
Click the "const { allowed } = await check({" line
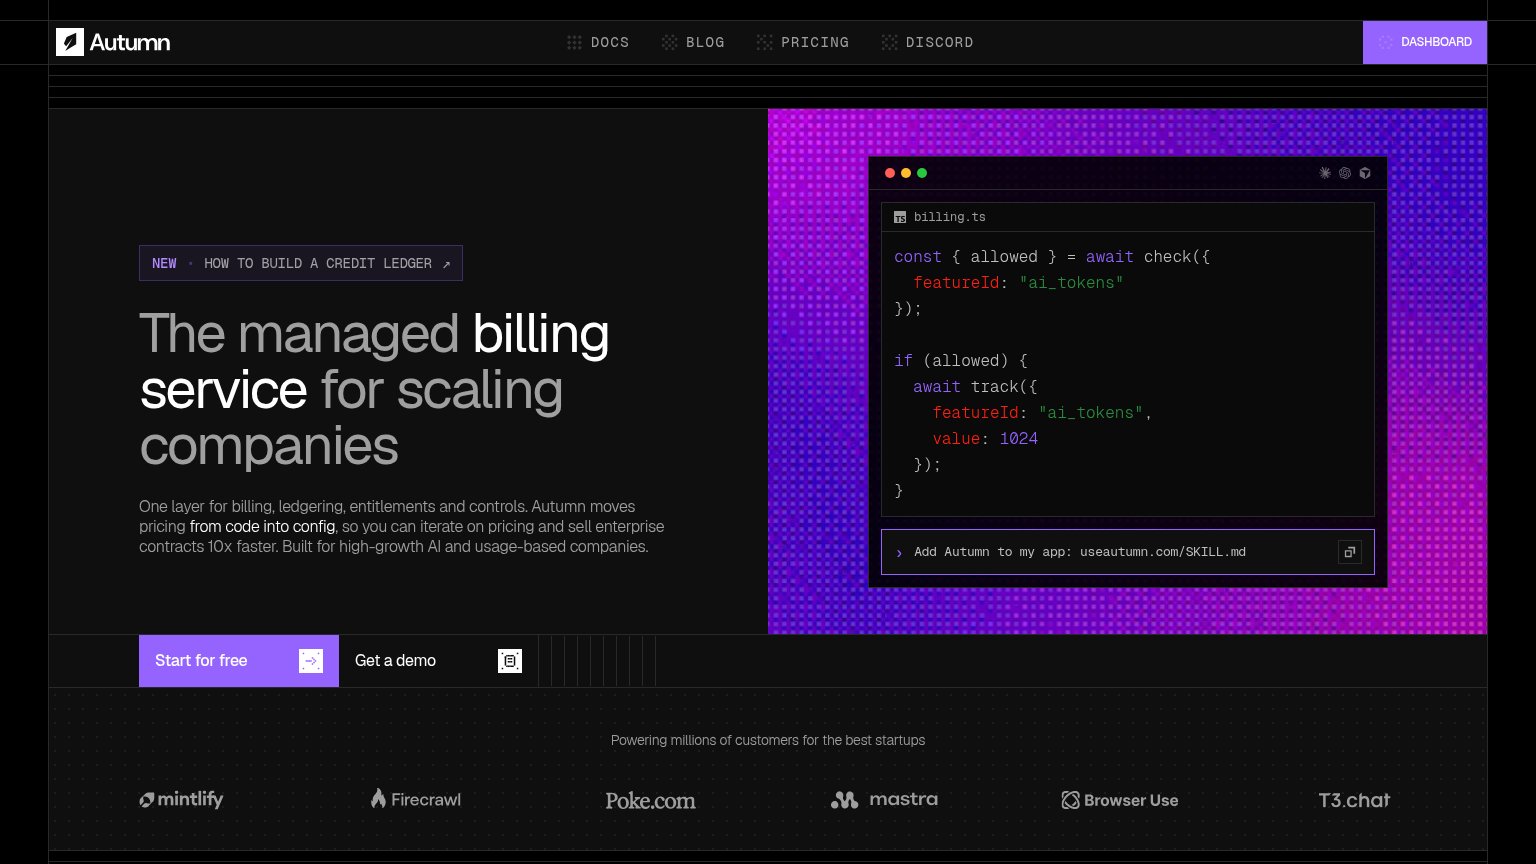tap(1052, 257)
